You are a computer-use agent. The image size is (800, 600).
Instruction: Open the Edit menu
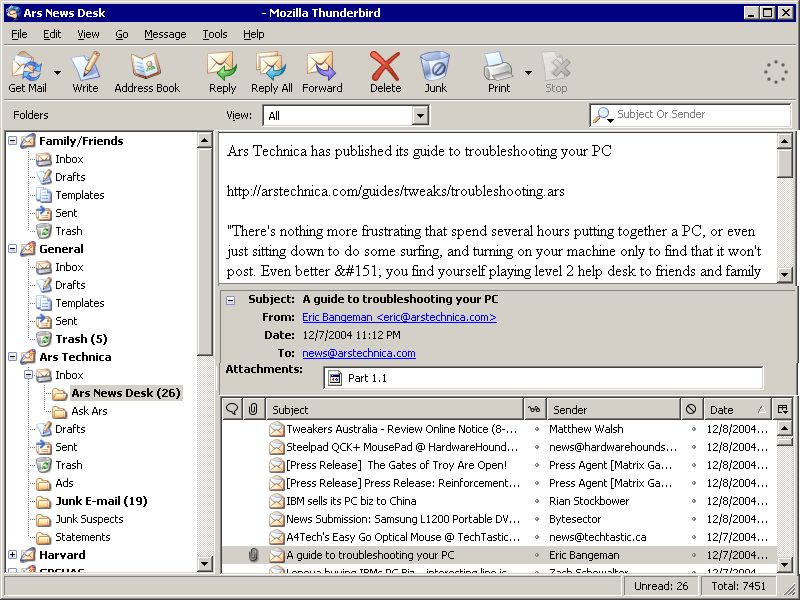pos(52,34)
